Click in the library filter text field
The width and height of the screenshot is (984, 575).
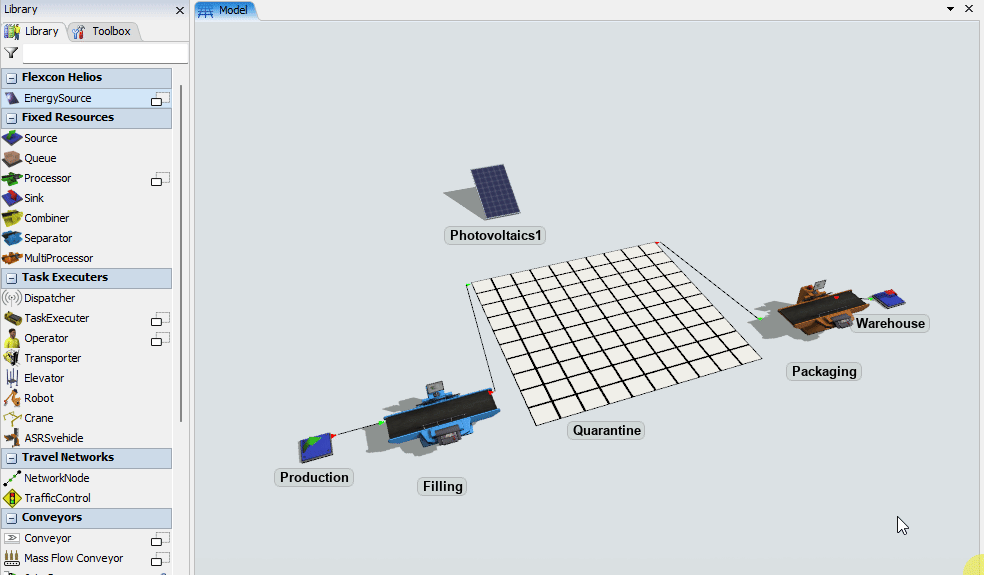click(105, 53)
